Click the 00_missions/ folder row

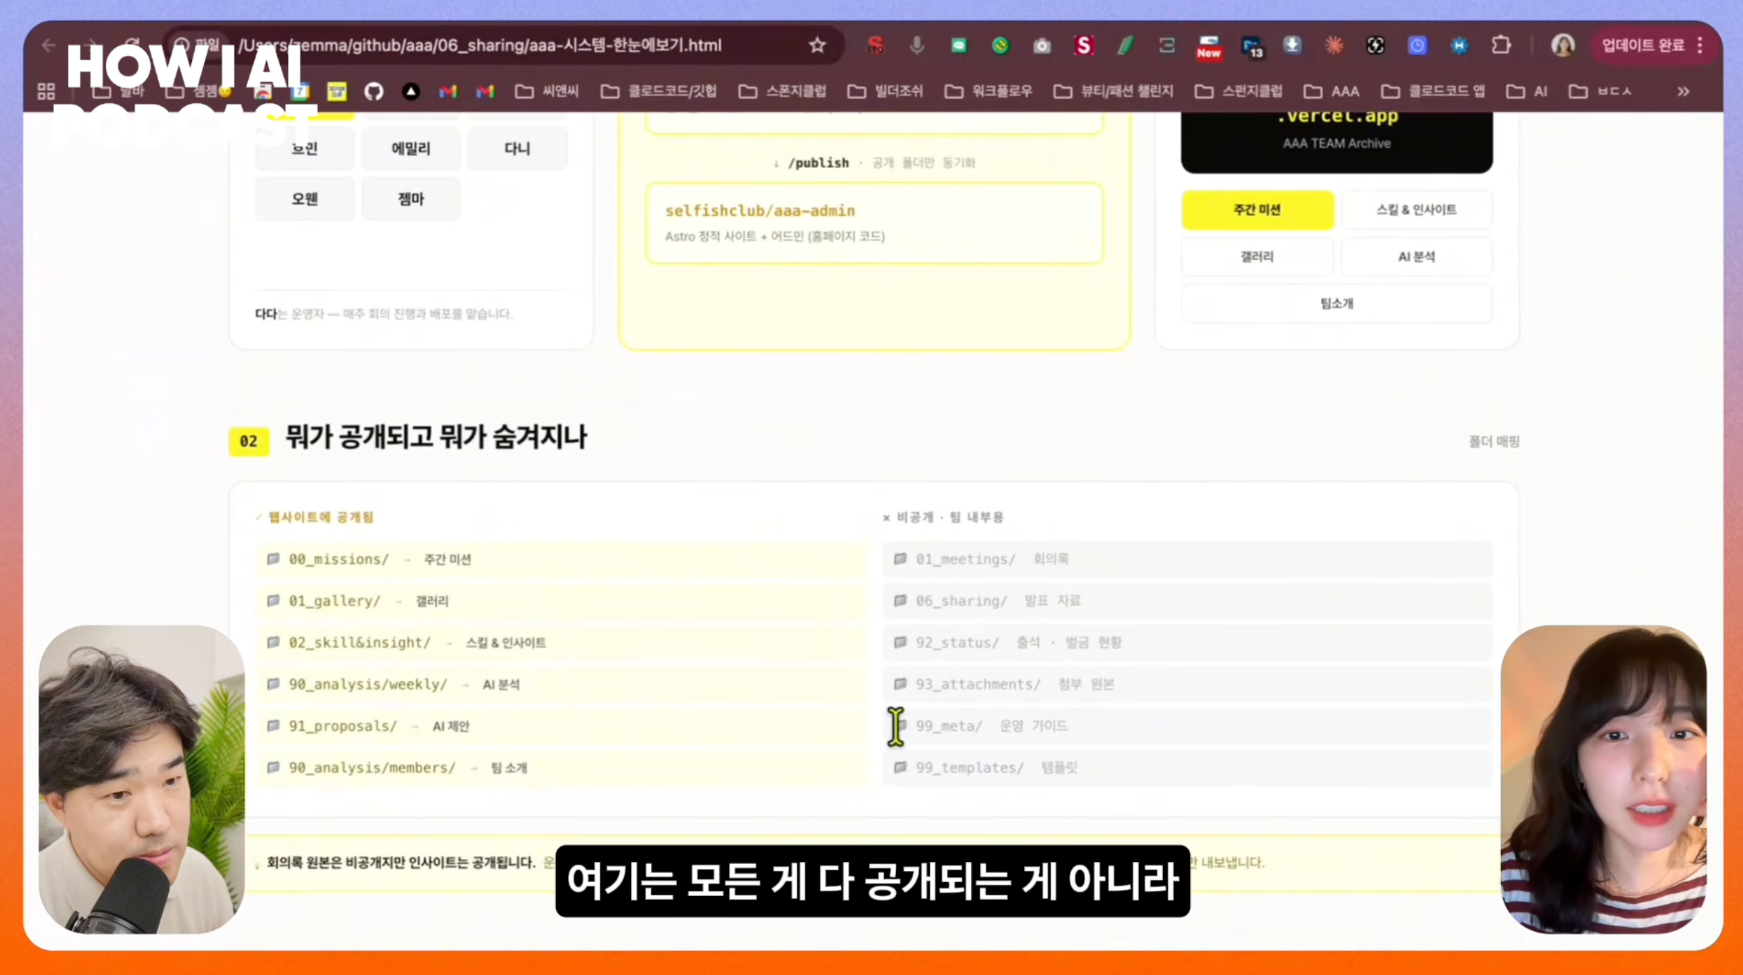pyautogui.click(x=562, y=559)
